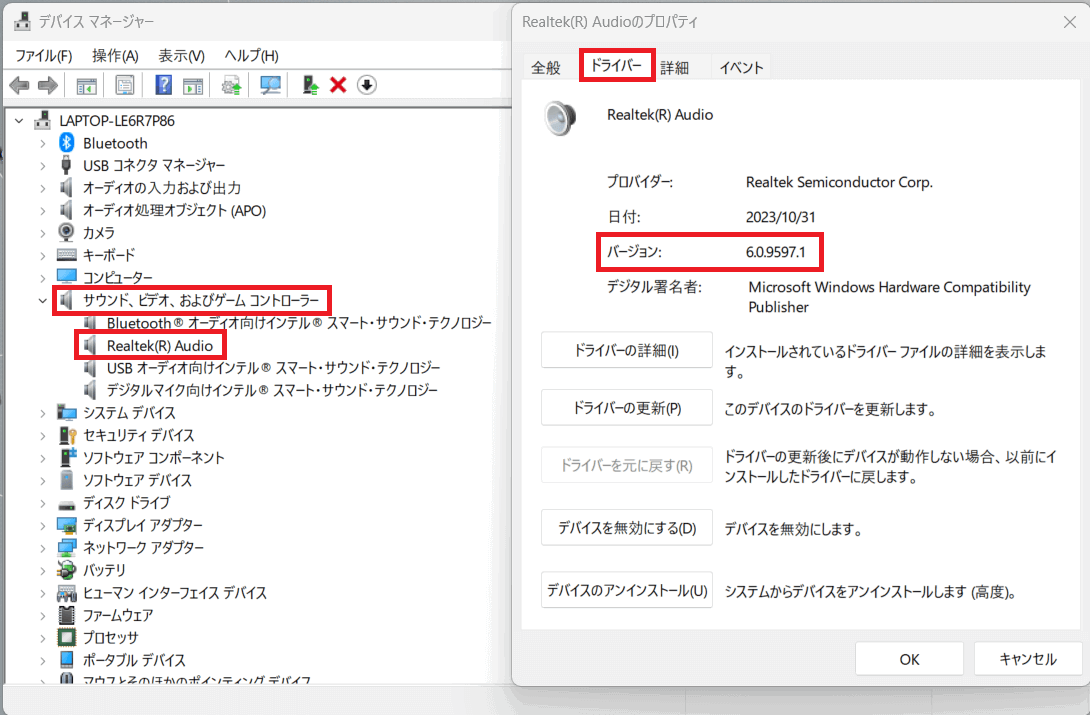The width and height of the screenshot is (1090, 715).
Task: Select the オーディオ処理オブジェクト (APO) row
Action: [174, 210]
